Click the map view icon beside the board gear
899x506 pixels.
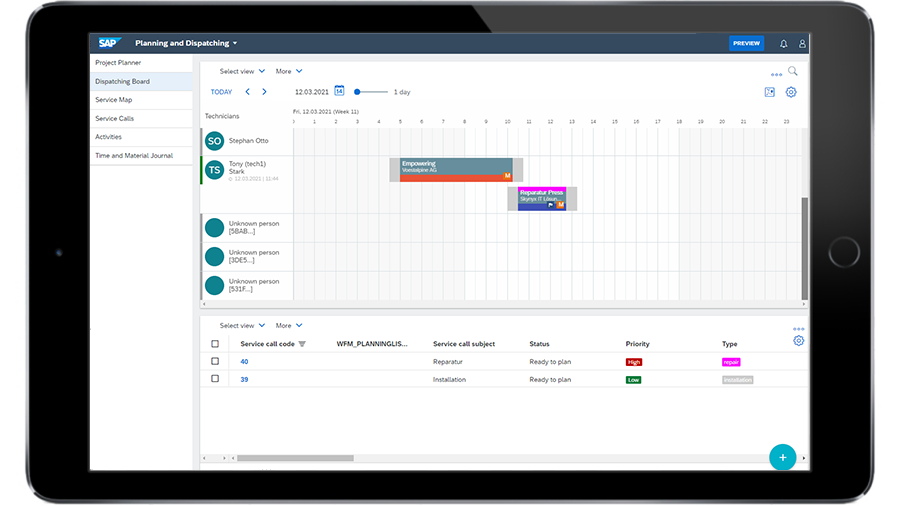tap(769, 92)
